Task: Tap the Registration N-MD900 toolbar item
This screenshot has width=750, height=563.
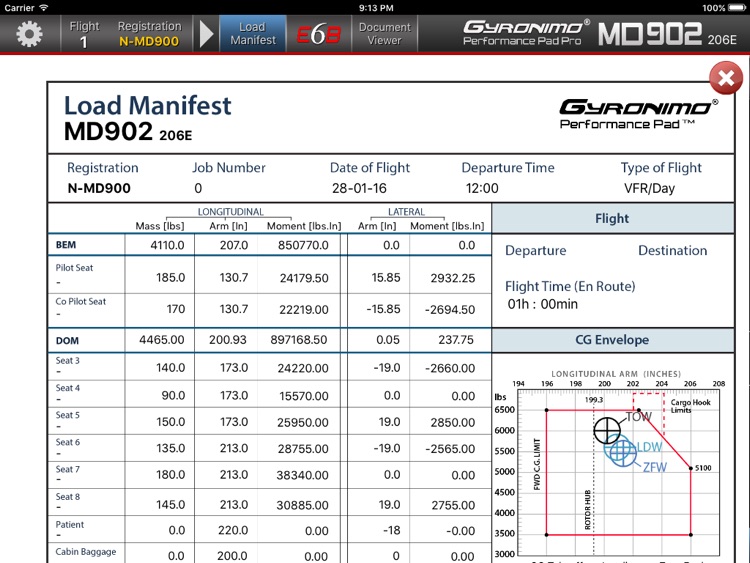Action: 149,34
